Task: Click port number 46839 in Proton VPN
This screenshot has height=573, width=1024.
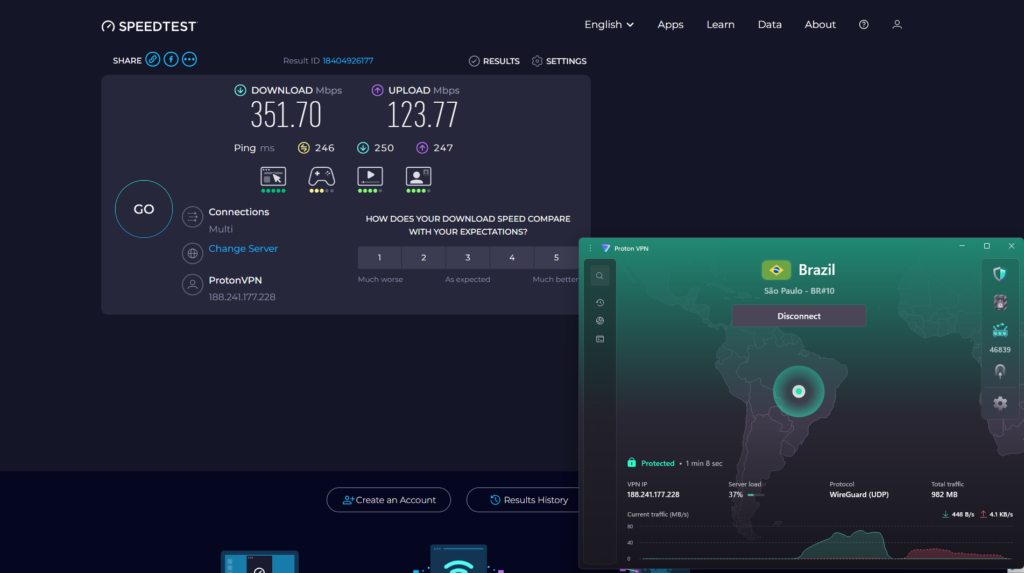Action: point(1000,350)
